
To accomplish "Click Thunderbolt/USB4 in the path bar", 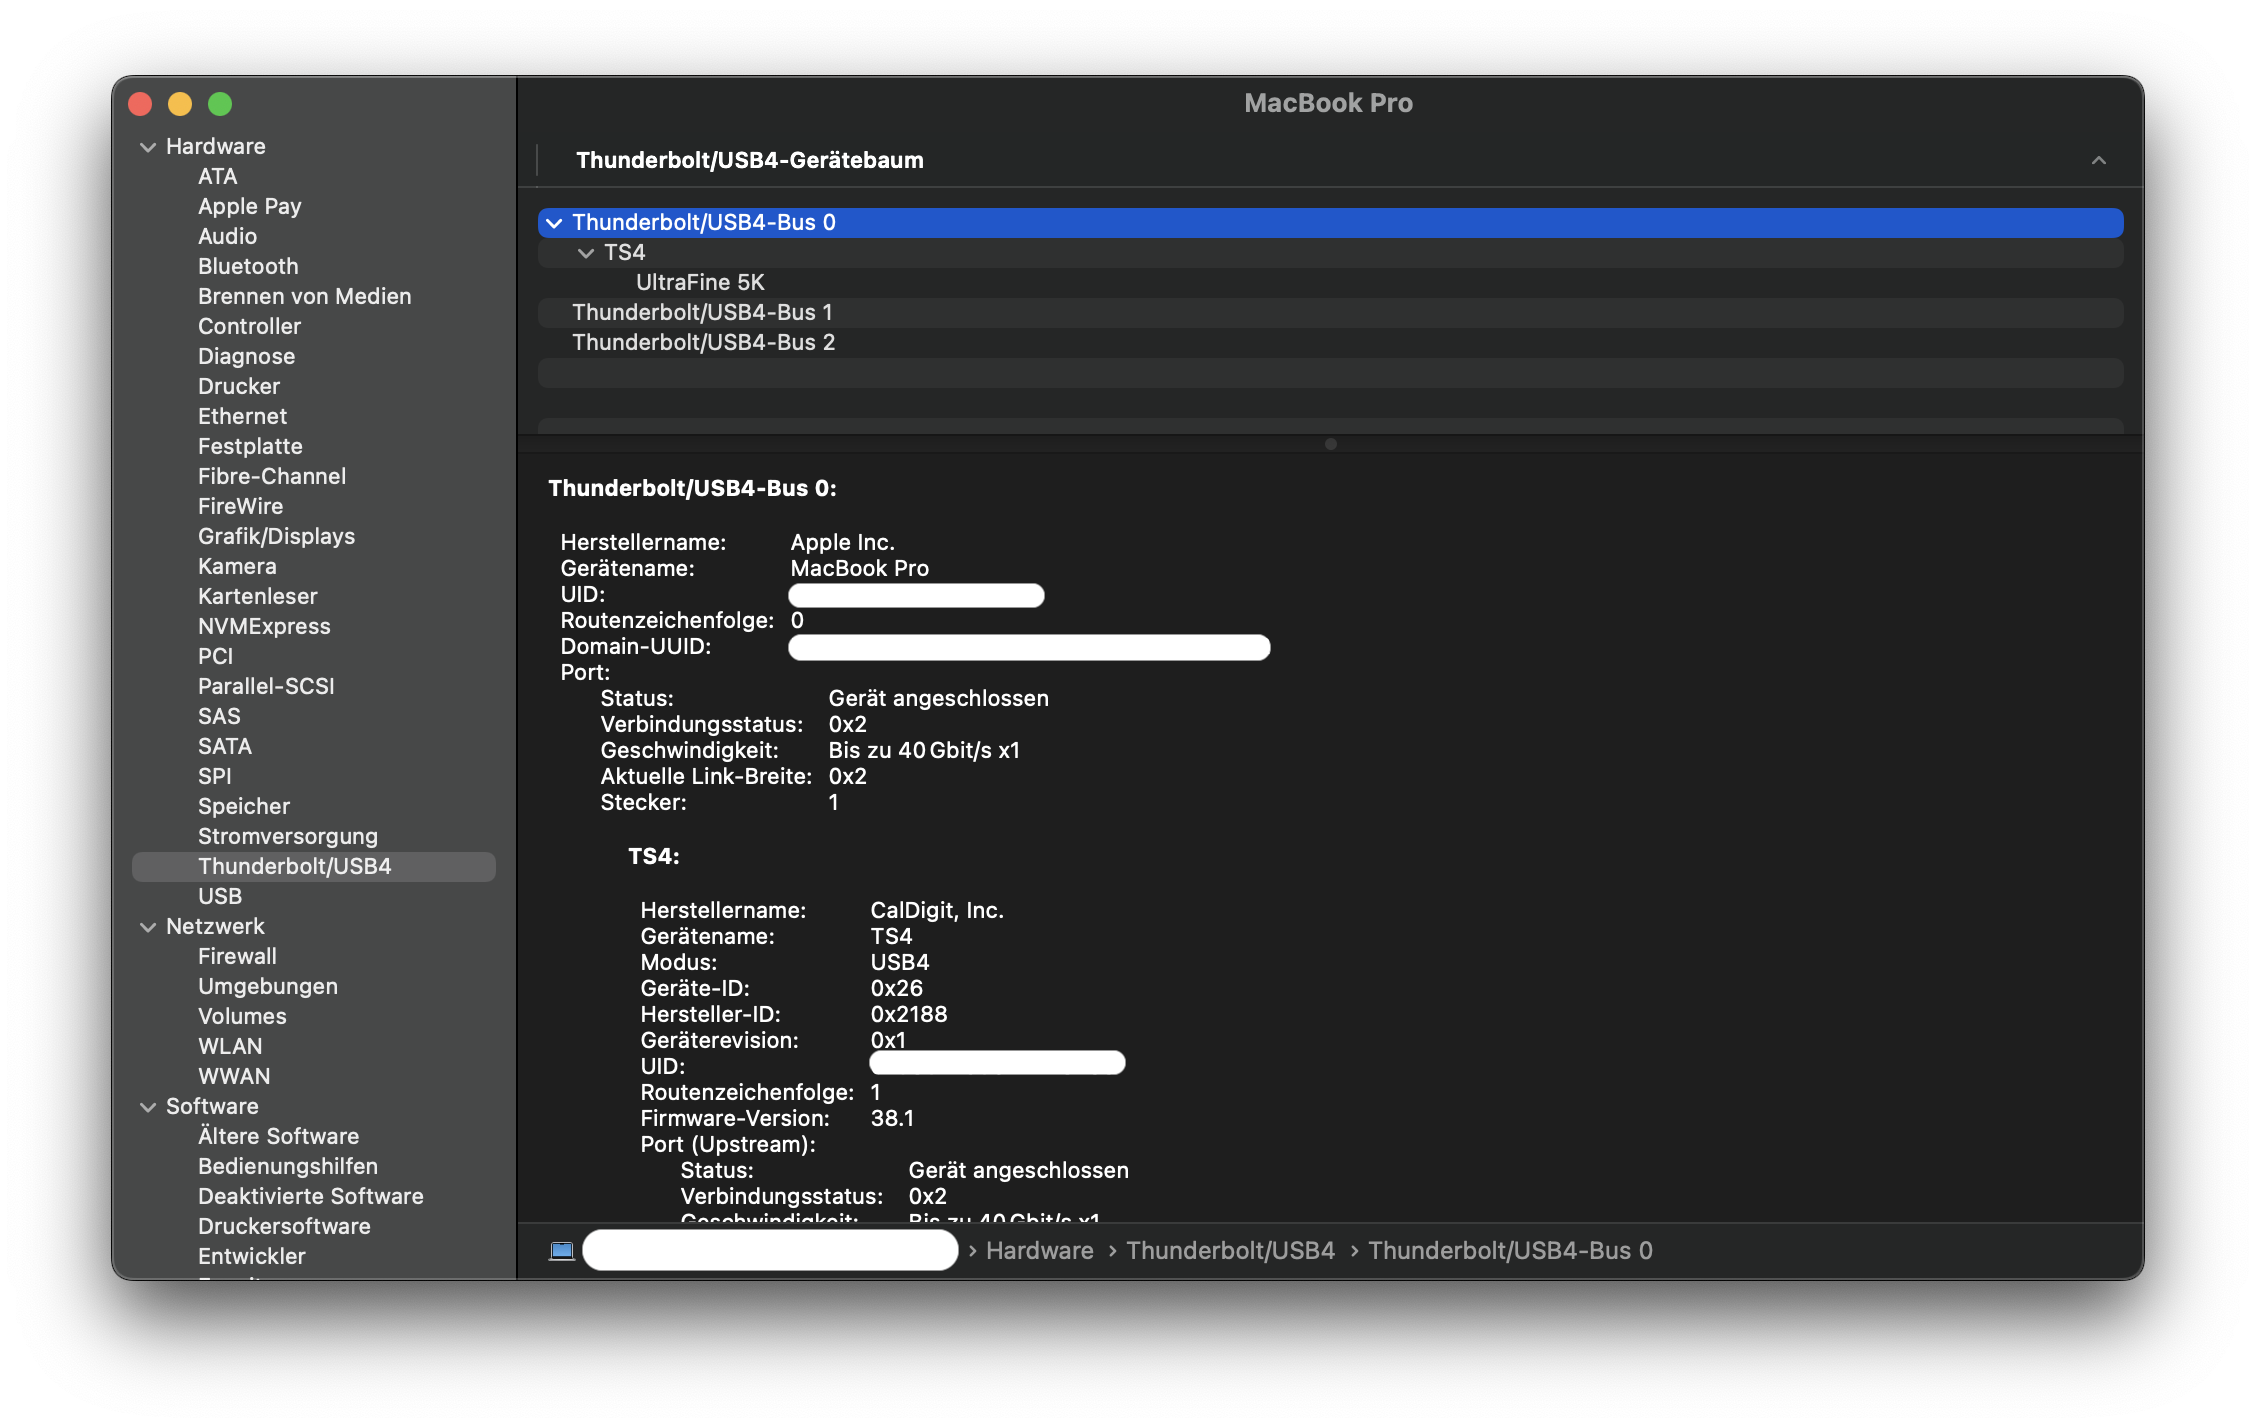I will click(x=1230, y=1251).
